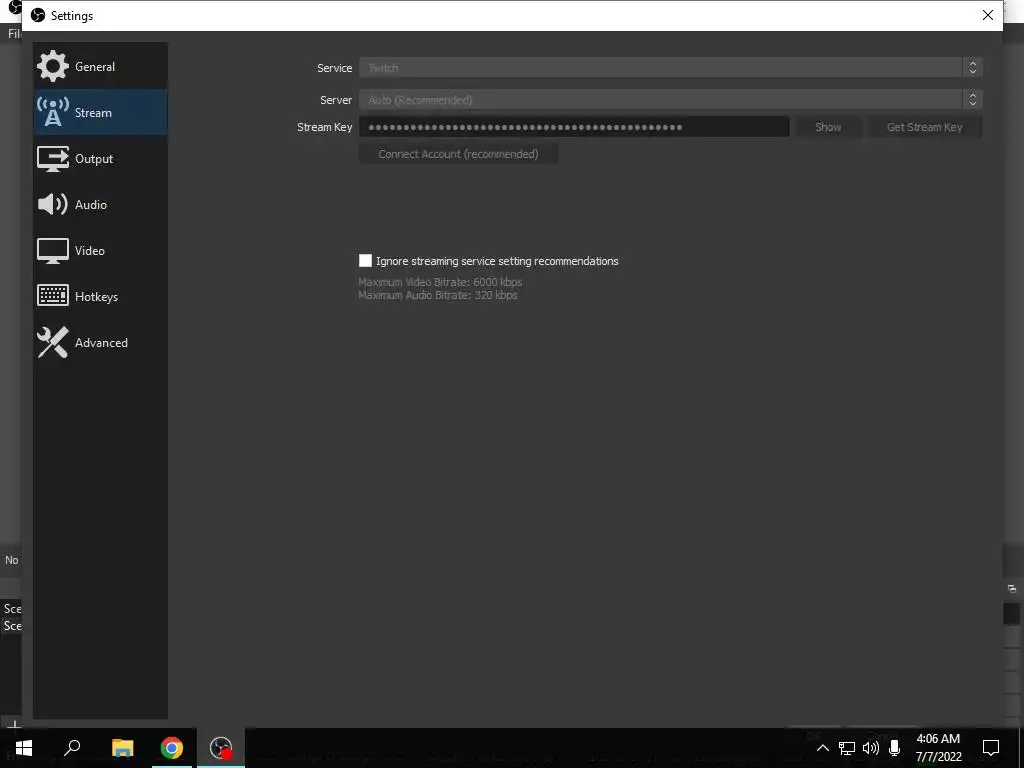Select the Stream settings section

point(101,112)
